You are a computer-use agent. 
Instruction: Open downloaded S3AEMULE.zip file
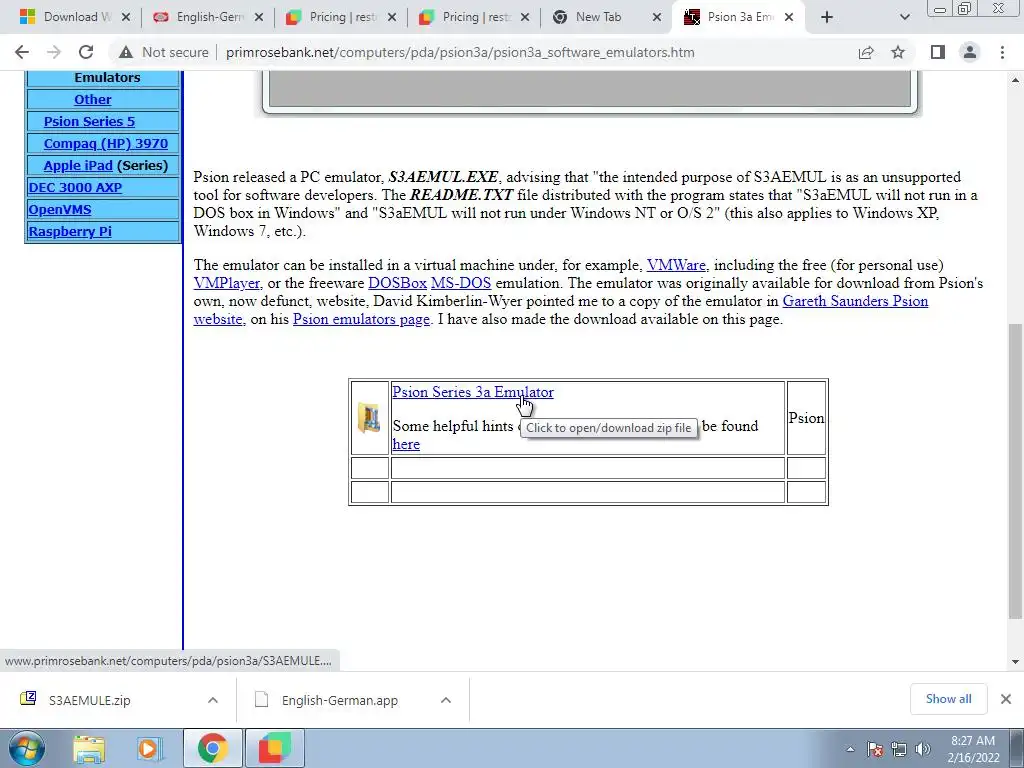click(89, 700)
